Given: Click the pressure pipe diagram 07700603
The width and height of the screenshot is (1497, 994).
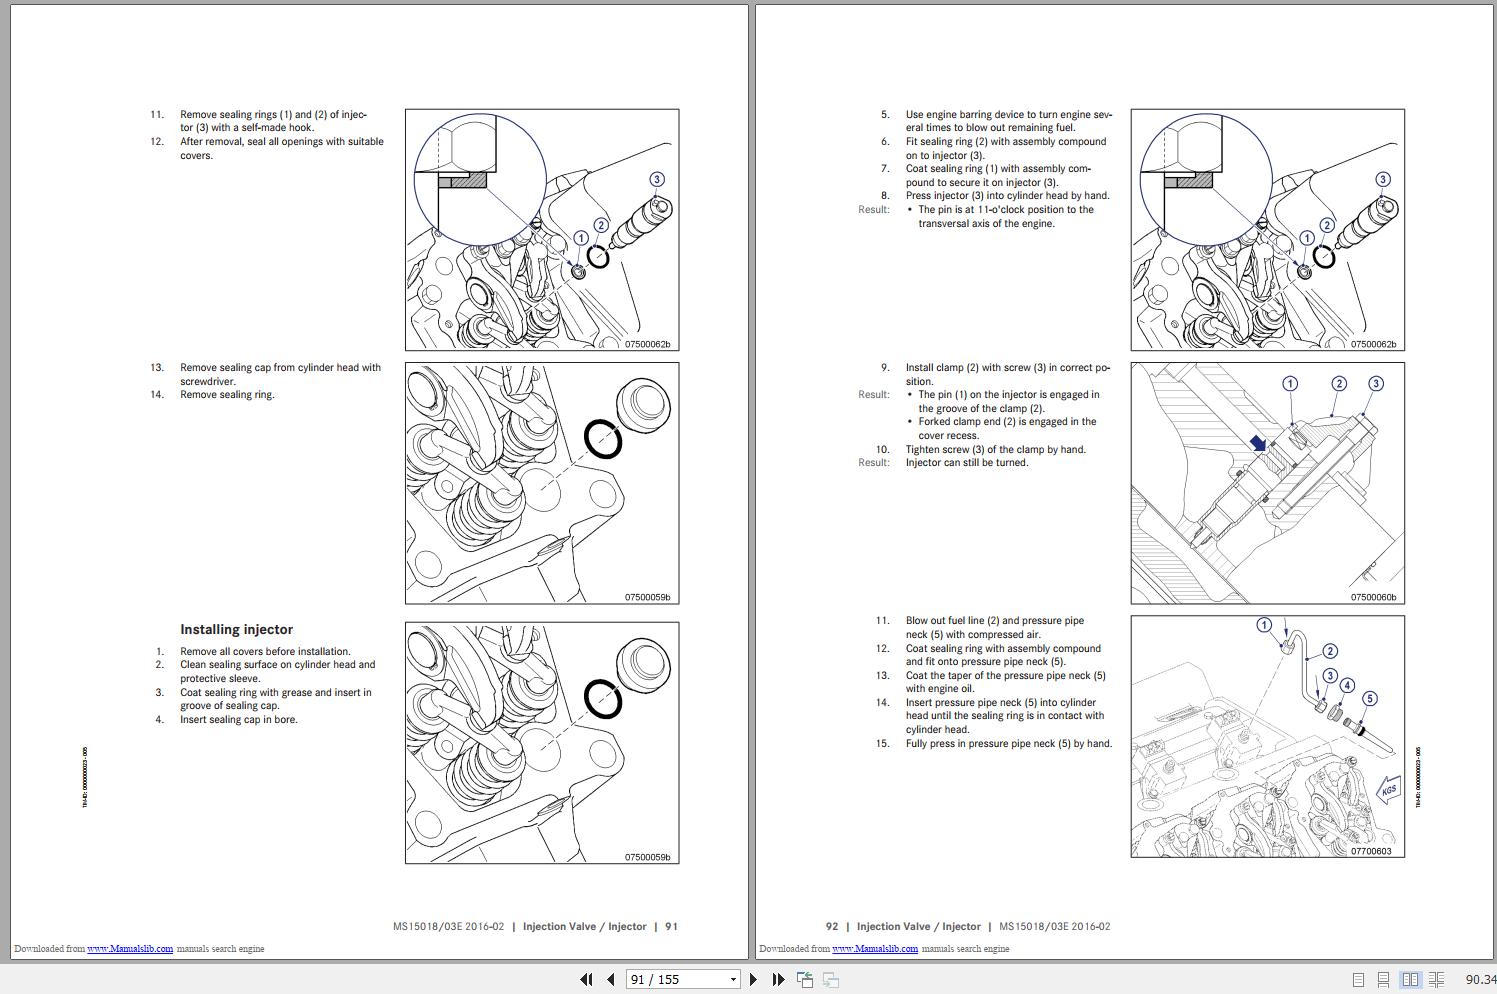Looking at the screenshot, I should point(1266,740).
